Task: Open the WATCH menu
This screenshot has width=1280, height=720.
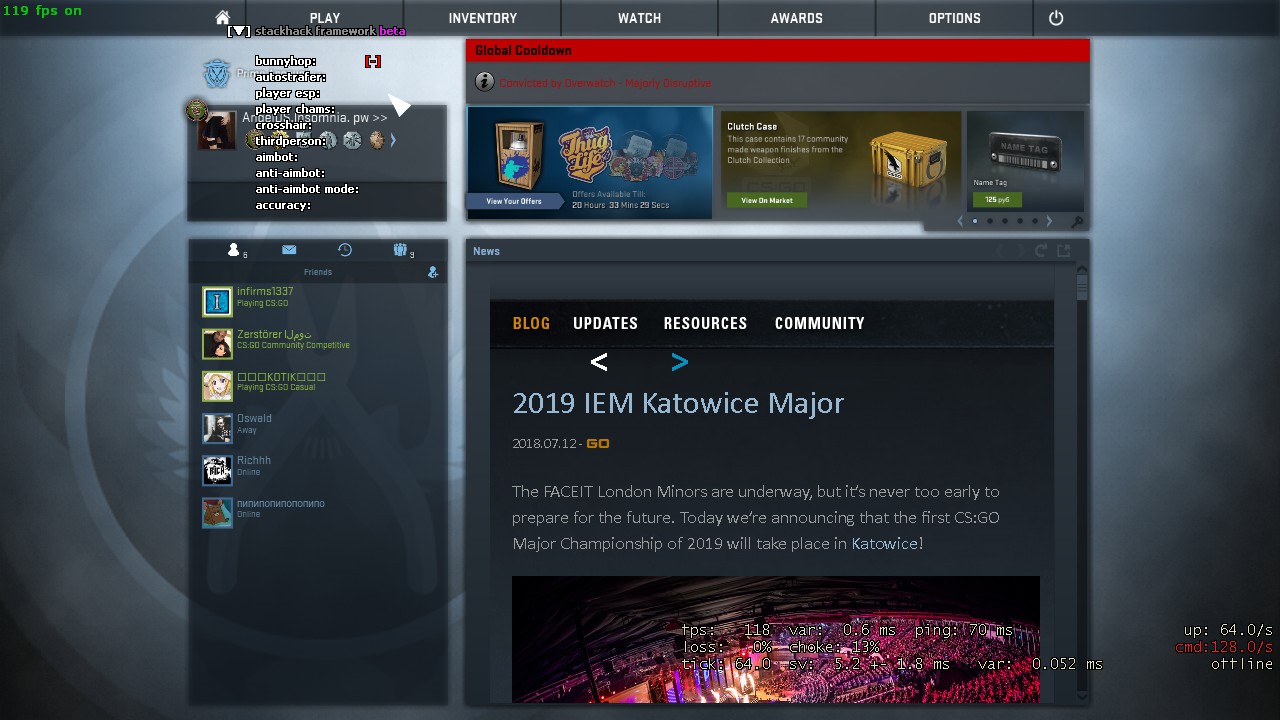Action: (640, 18)
